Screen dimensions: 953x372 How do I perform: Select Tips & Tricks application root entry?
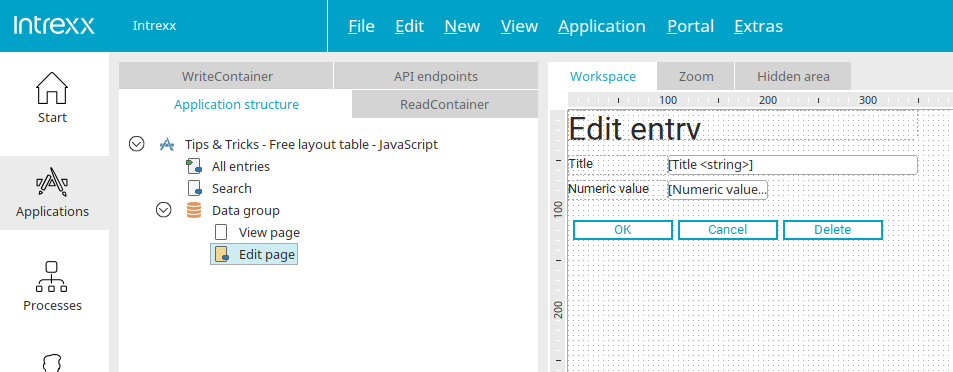311,144
